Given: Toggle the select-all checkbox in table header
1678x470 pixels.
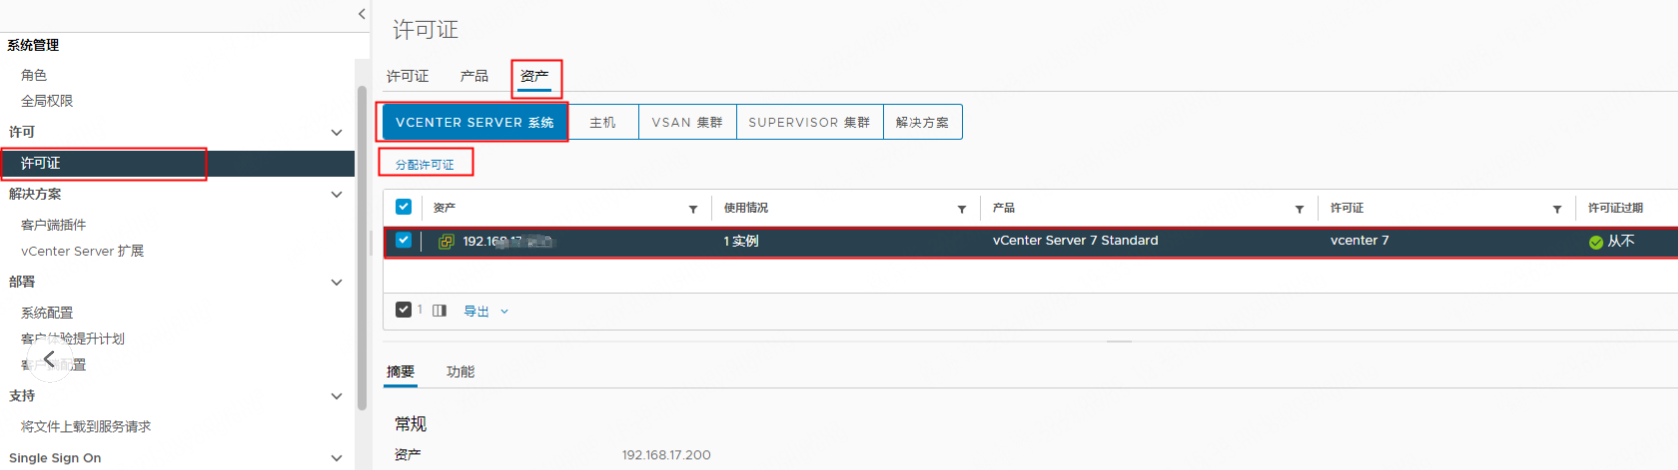Looking at the screenshot, I should [x=403, y=207].
